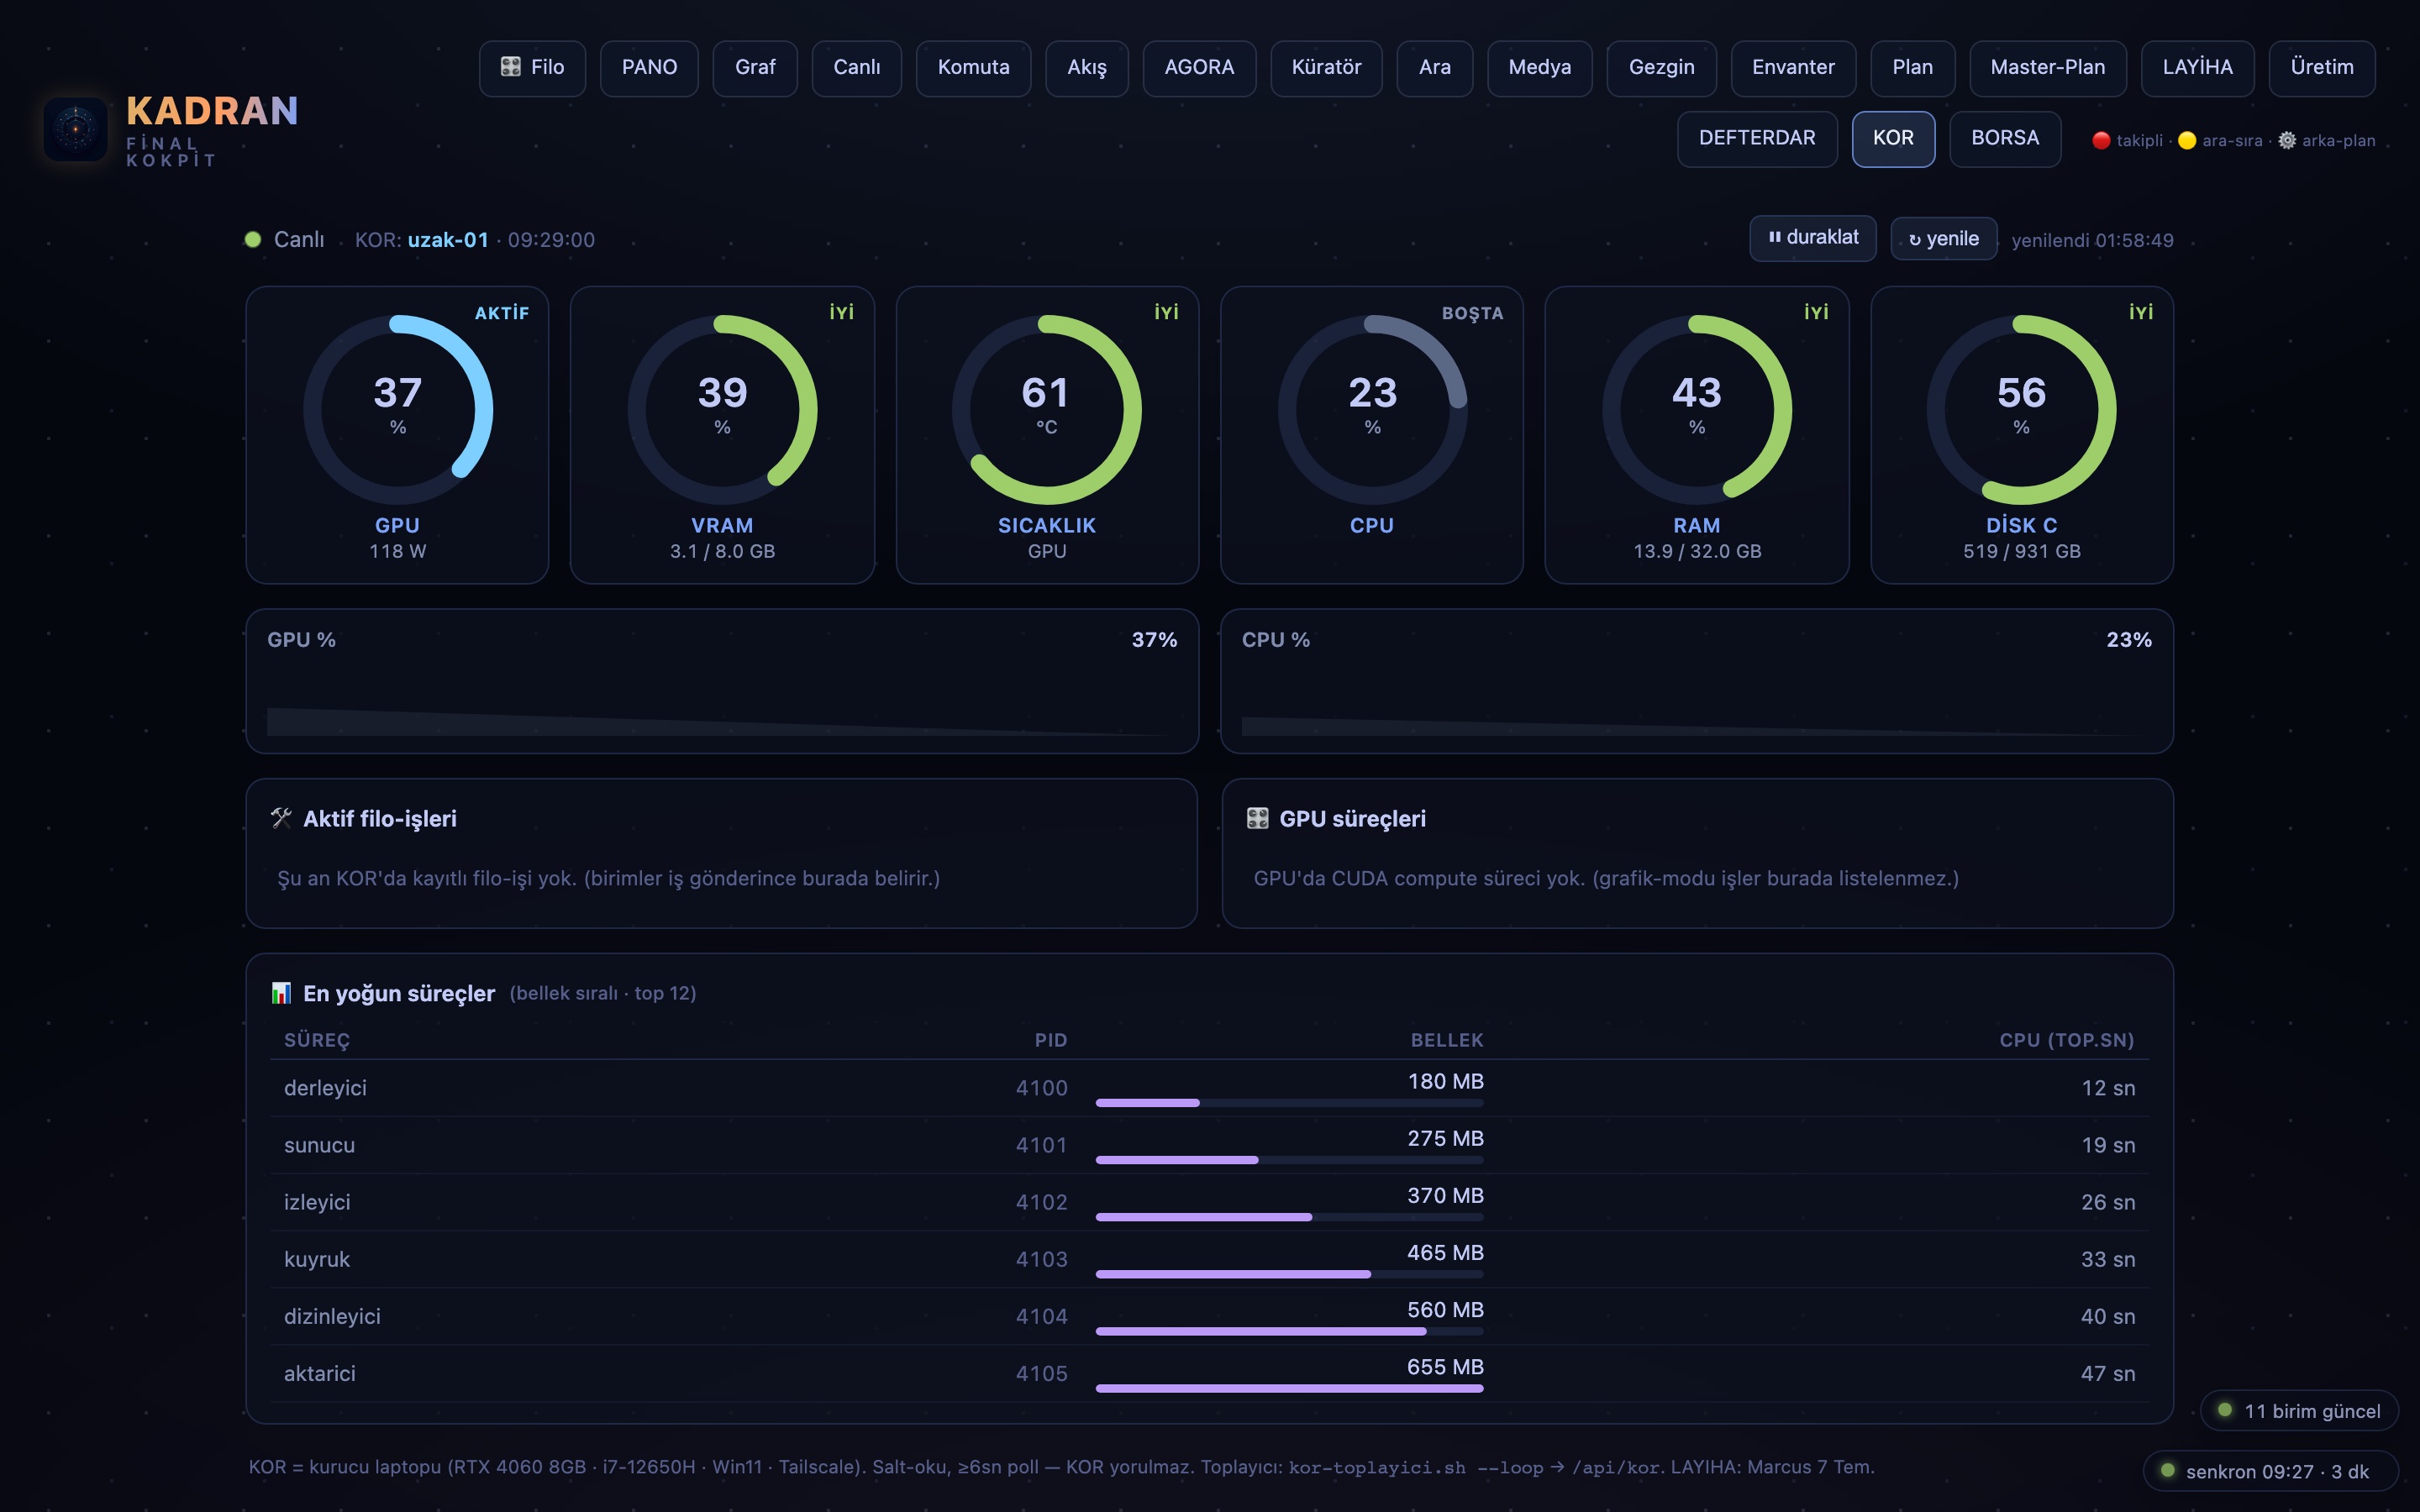Image resolution: width=2420 pixels, height=1512 pixels.
Task: Click the wrench icon beside Aktif filo-işleri
Action: click(281, 818)
